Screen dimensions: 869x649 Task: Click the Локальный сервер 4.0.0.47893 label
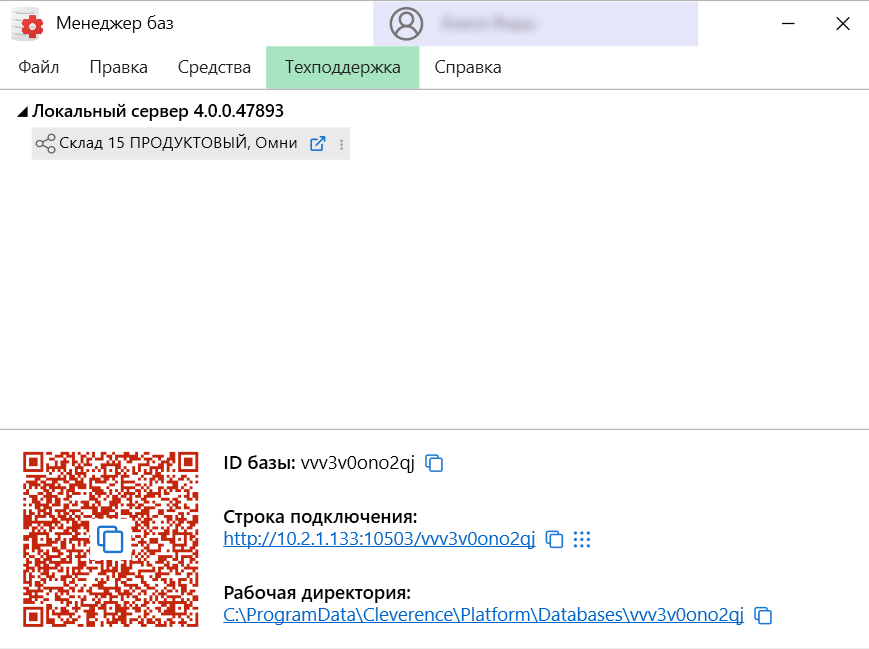point(158,111)
